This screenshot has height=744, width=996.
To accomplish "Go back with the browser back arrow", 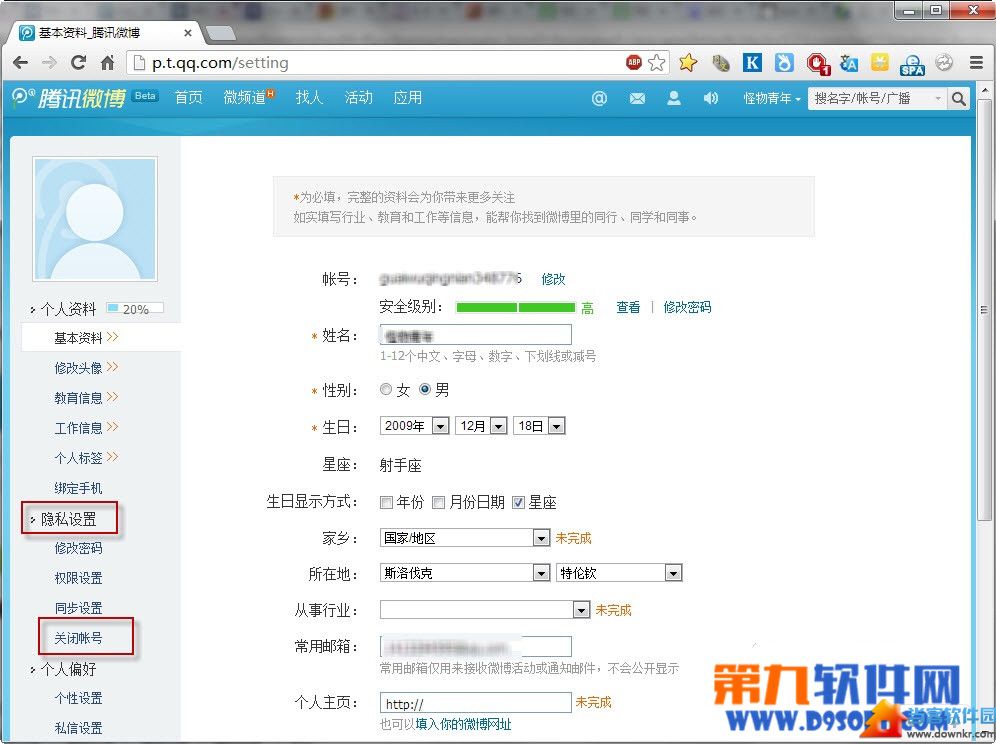I will 20,63.
